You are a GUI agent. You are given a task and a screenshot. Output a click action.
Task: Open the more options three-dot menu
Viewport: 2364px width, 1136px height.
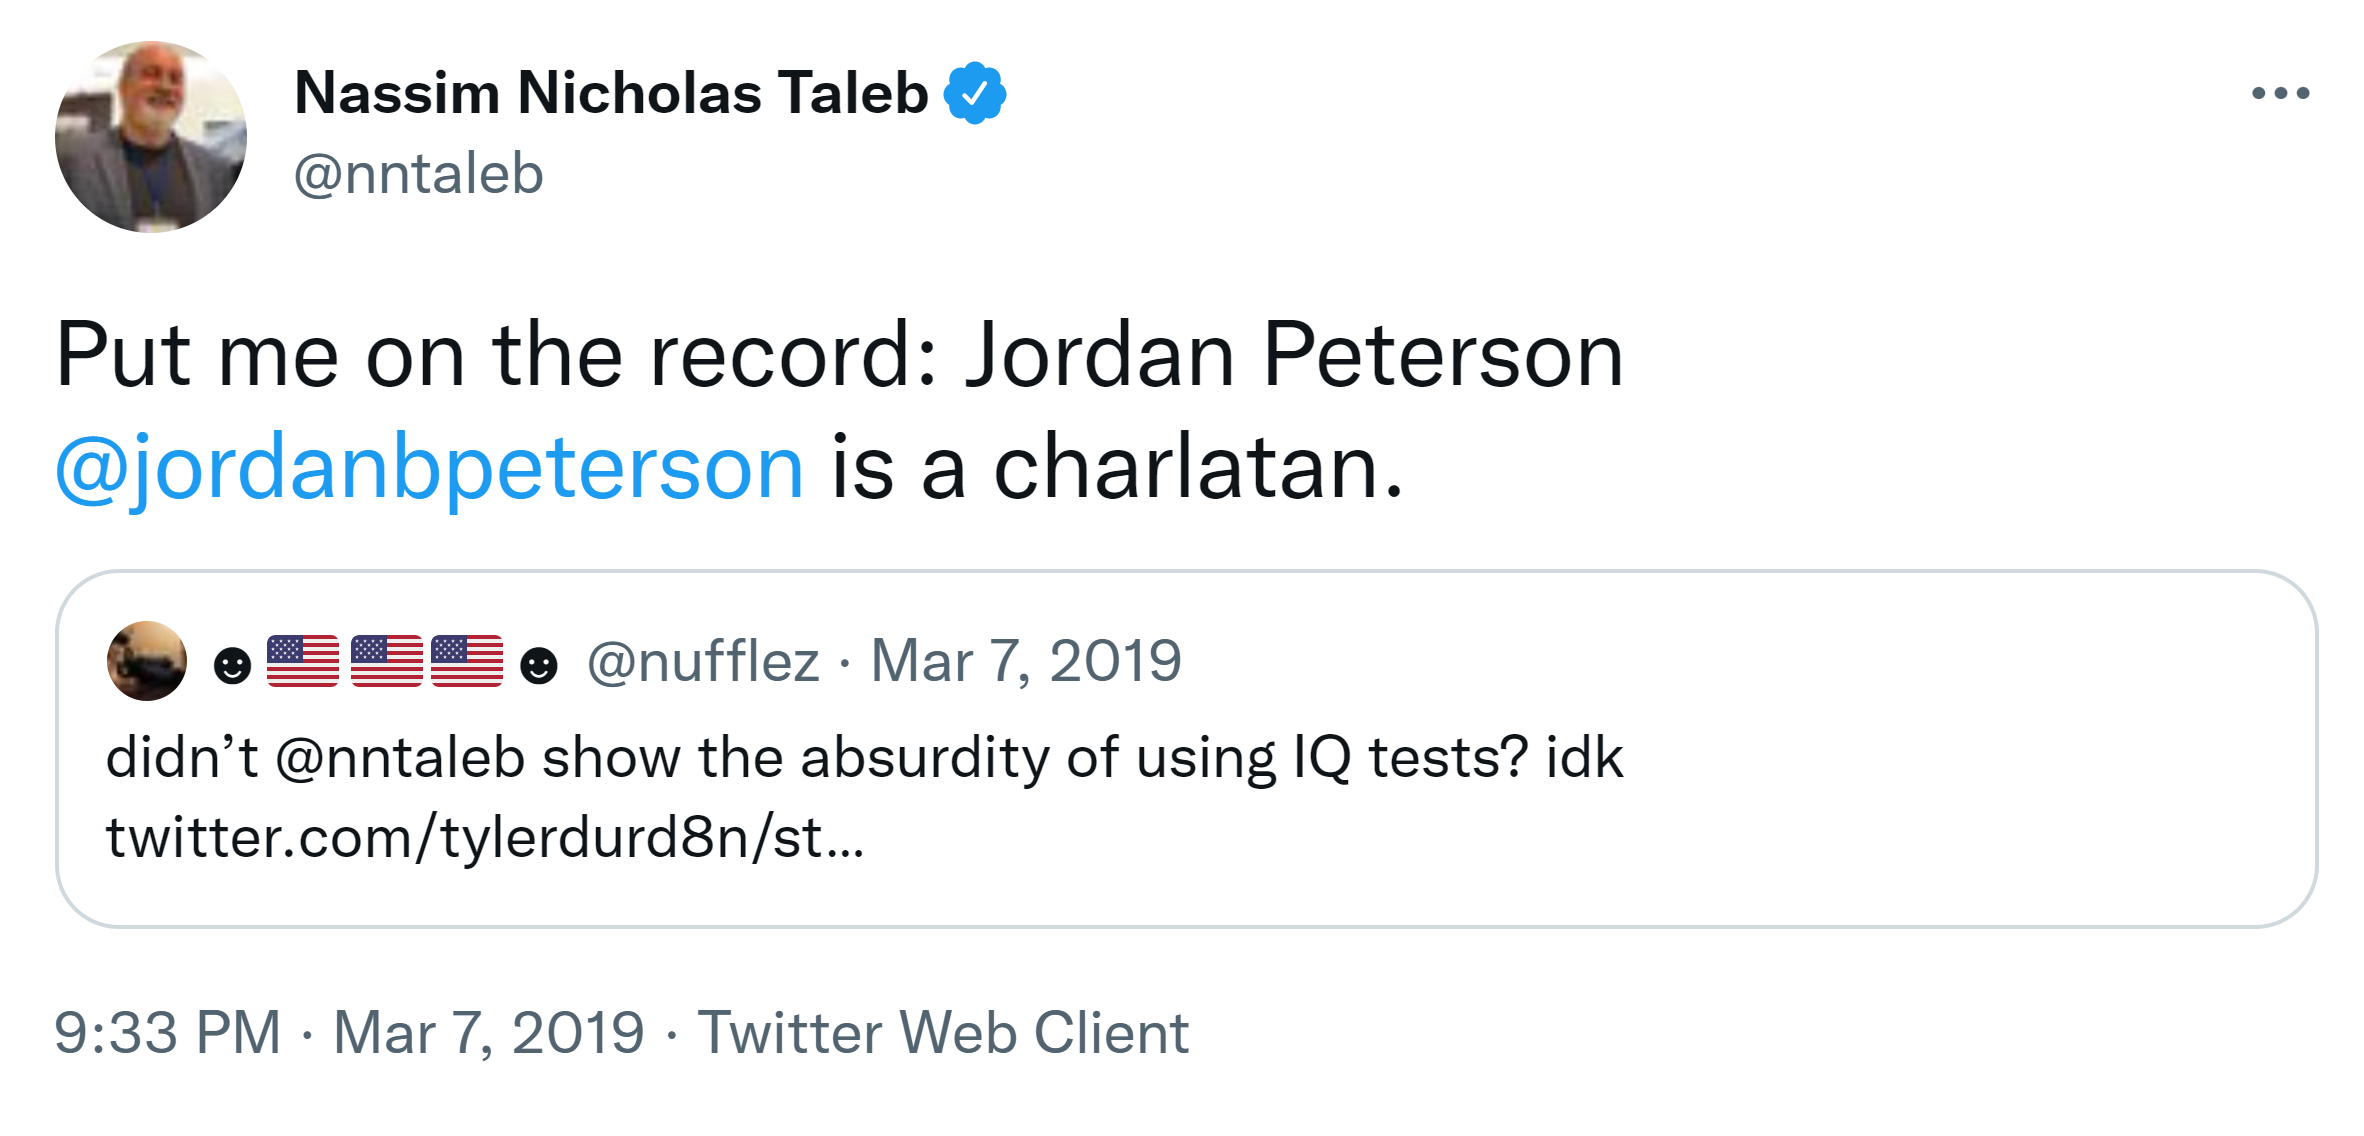[2280, 93]
